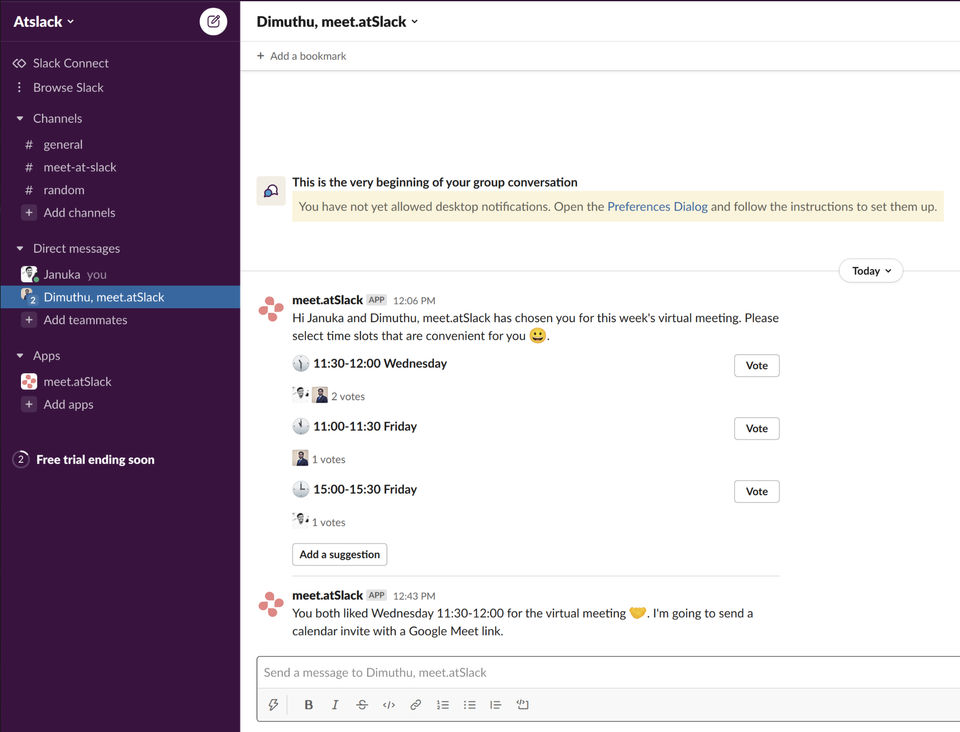The height and width of the screenshot is (732, 960).
Task: Click the compose new message icon
Action: (x=213, y=22)
